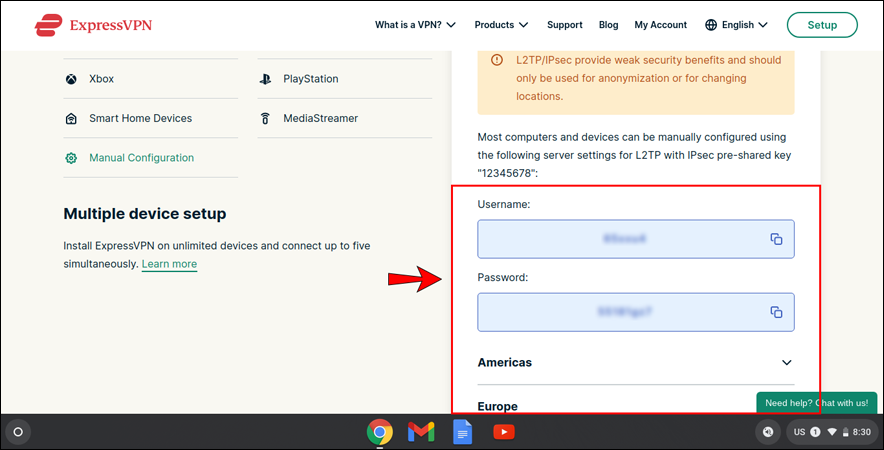The width and height of the screenshot is (884, 450).
Task: Click the blurred Username field
Action: [x=636, y=239]
